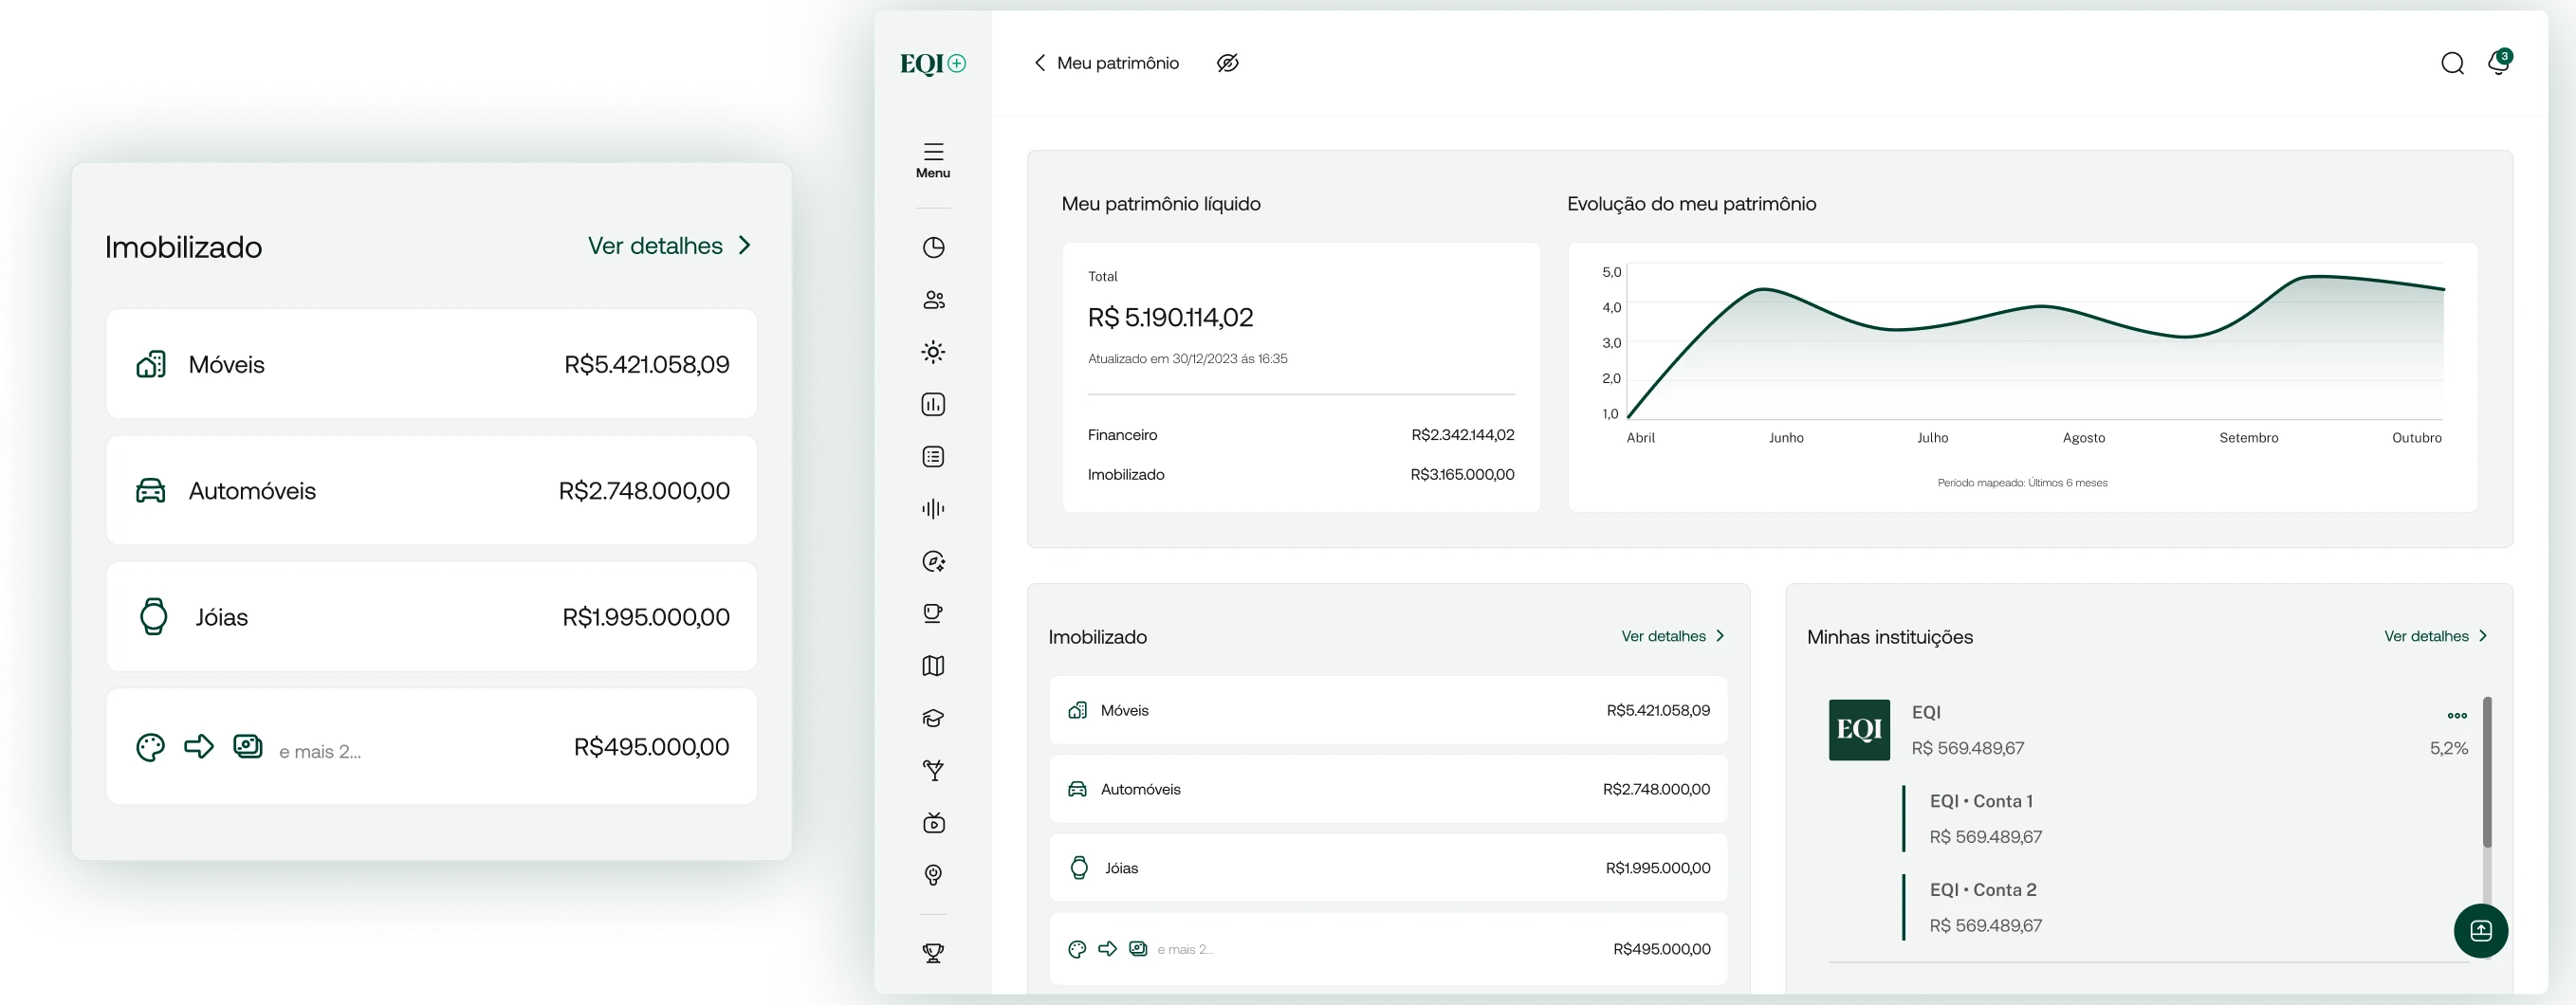This screenshot has width=2576, height=1005.
Task: Open the trophy icon in the sidebar
Action: point(933,953)
